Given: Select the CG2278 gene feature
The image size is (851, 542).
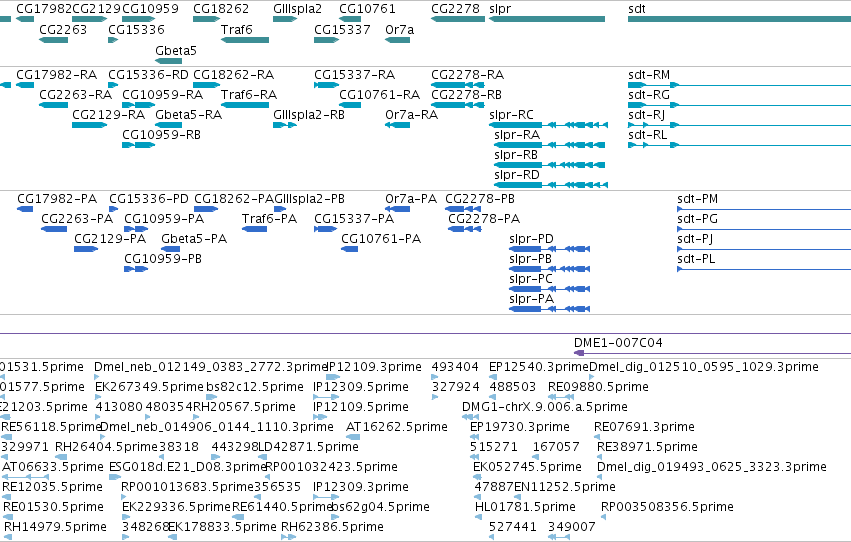Looking at the screenshot, I should 458,19.
